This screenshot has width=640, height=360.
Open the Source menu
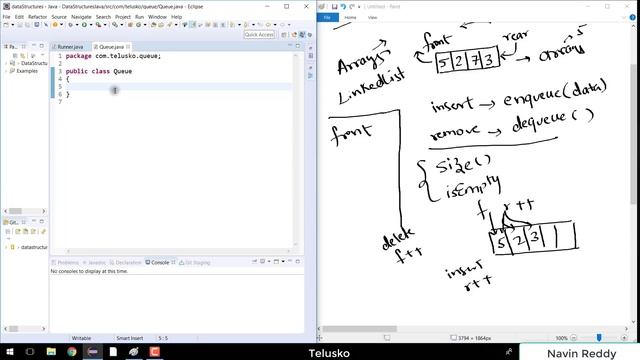tap(59, 17)
